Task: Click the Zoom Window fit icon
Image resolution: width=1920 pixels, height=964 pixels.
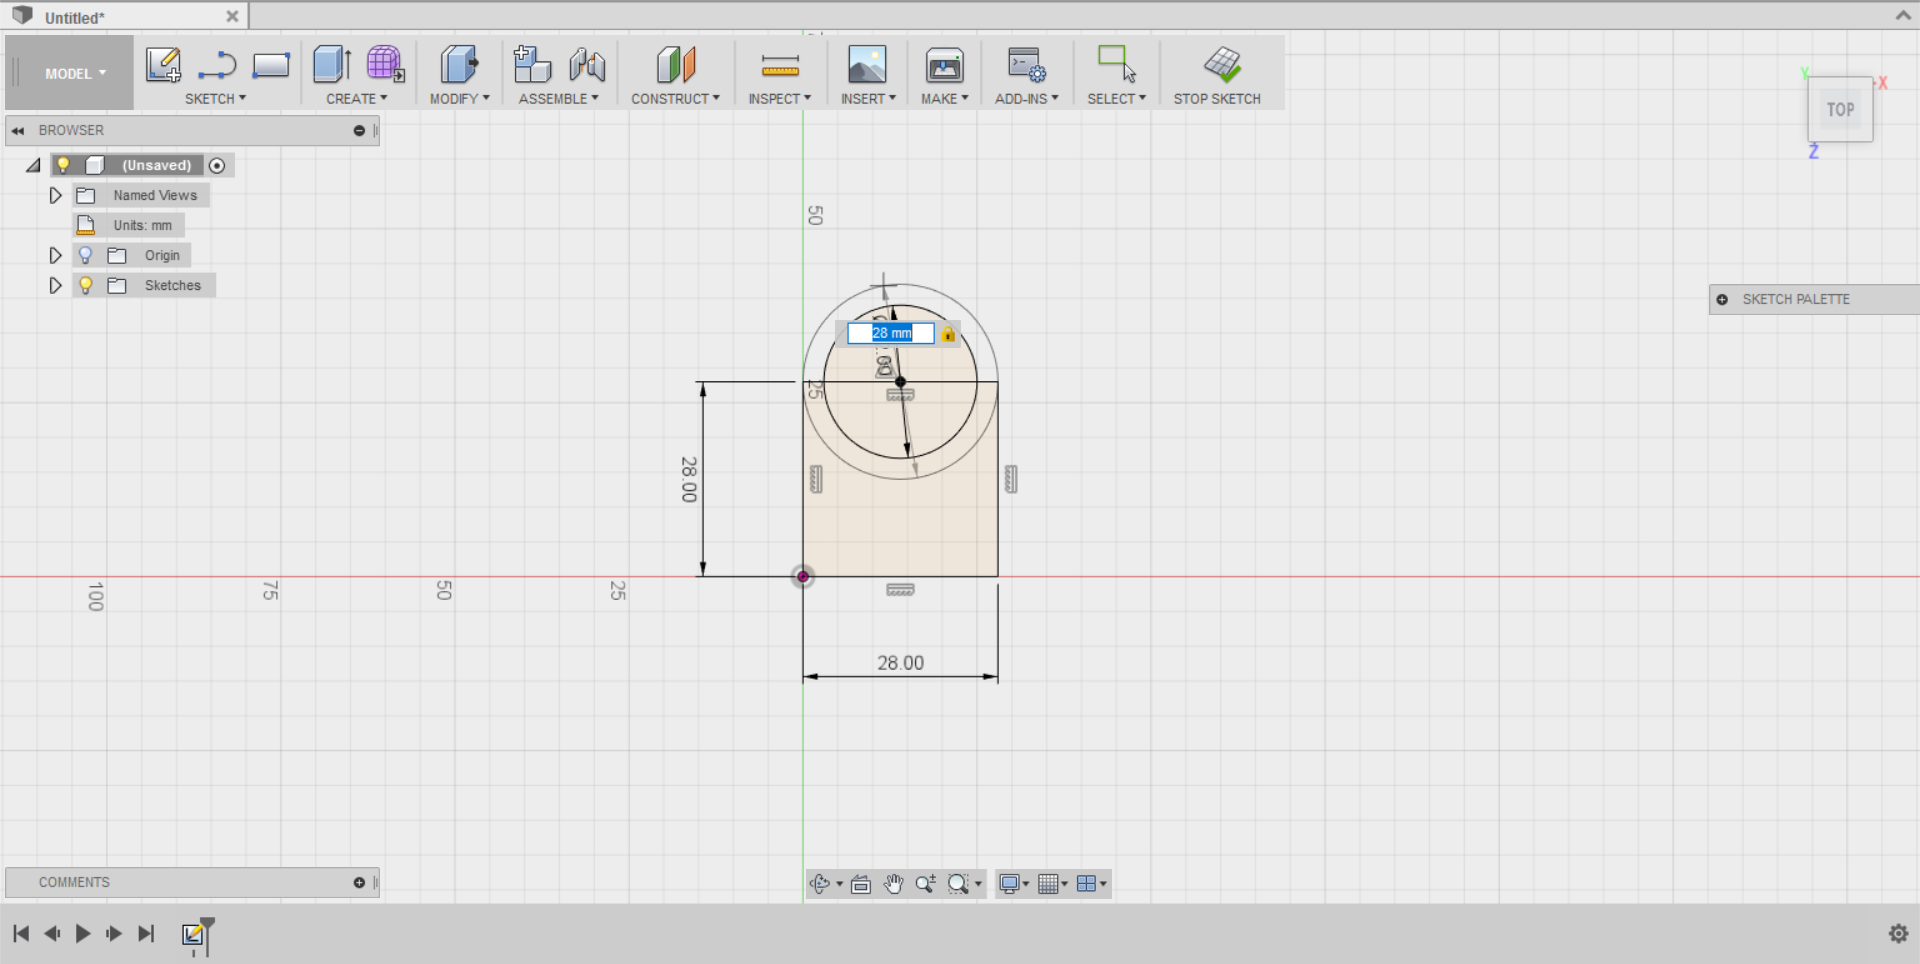Action: coord(958,884)
